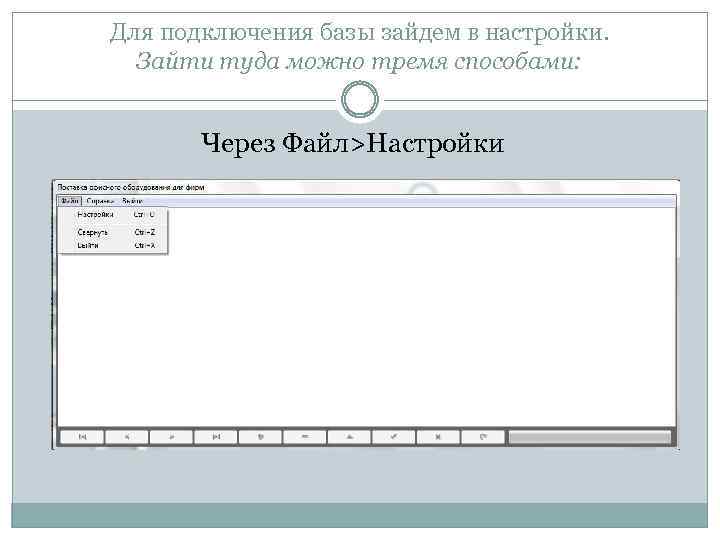
Task: Refresh data using navigator refresh button
Action: 483,437
